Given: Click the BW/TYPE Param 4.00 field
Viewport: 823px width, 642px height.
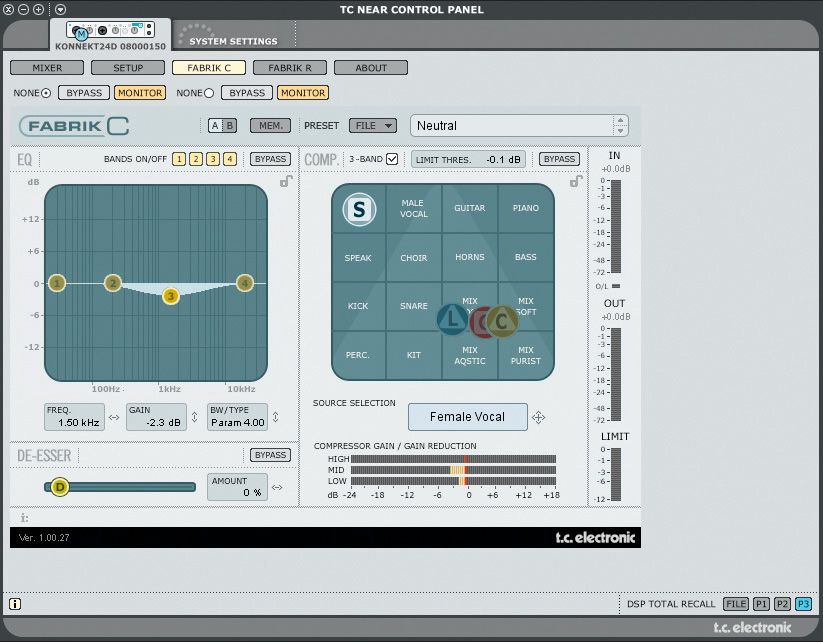Looking at the screenshot, I should pos(237,417).
